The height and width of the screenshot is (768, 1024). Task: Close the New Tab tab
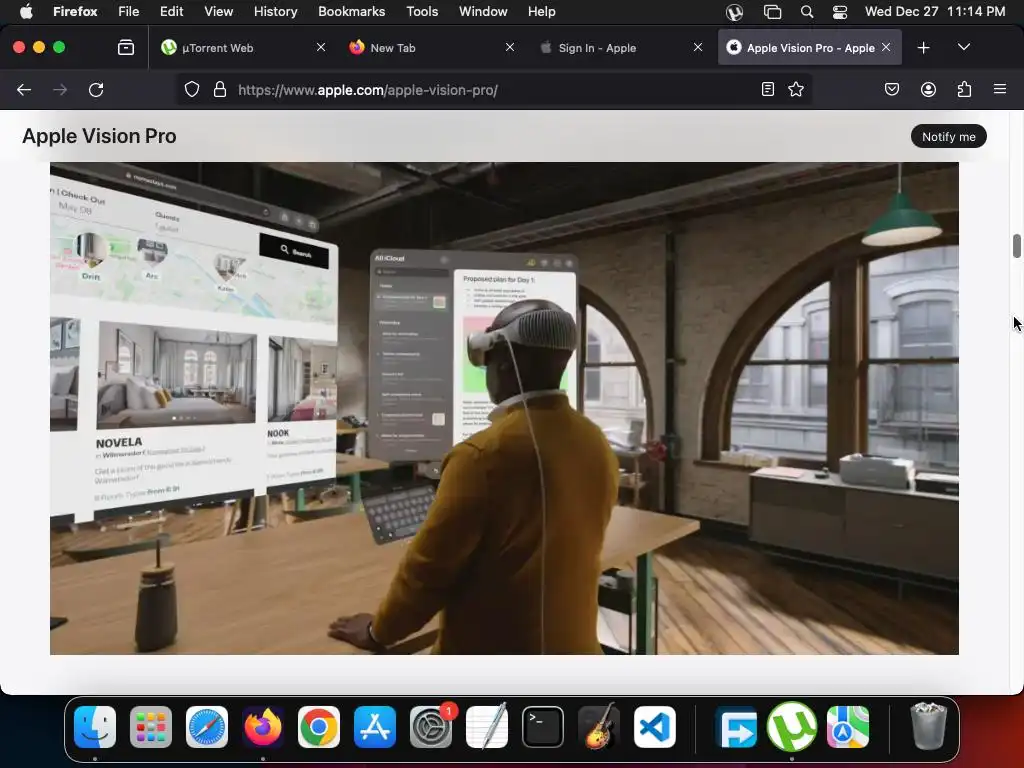[x=510, y=47]
